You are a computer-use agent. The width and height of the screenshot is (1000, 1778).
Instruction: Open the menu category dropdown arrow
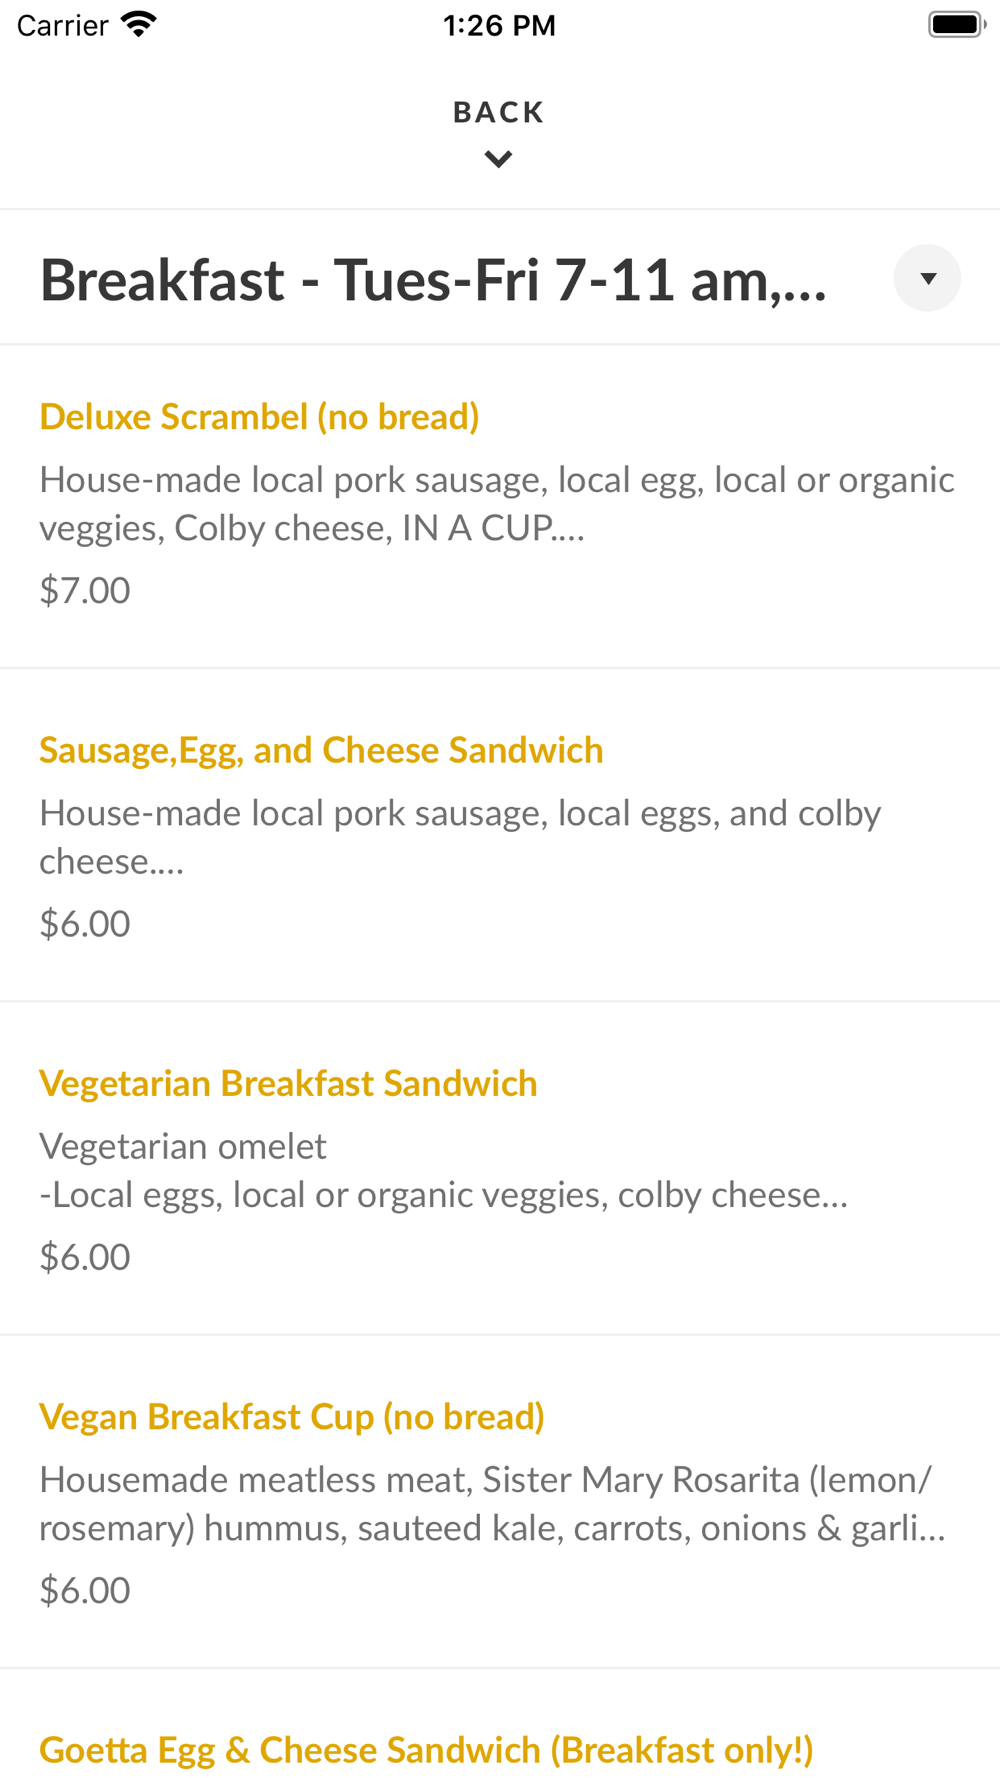point(927,278)
